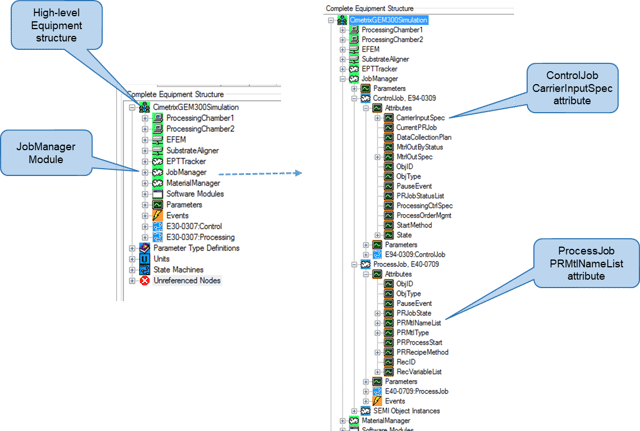Select StartMethod attribute row
Screen dimensions: 640x431
click(414, 225)
